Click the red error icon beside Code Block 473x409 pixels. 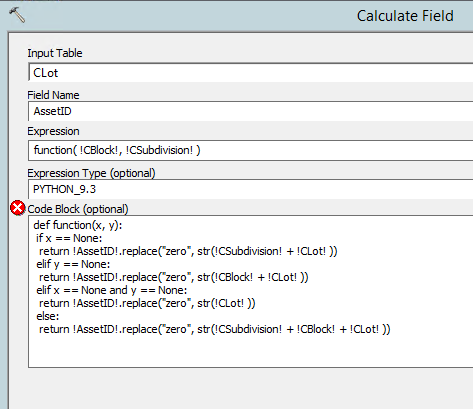pyautogui.click(x=17, y=208)
